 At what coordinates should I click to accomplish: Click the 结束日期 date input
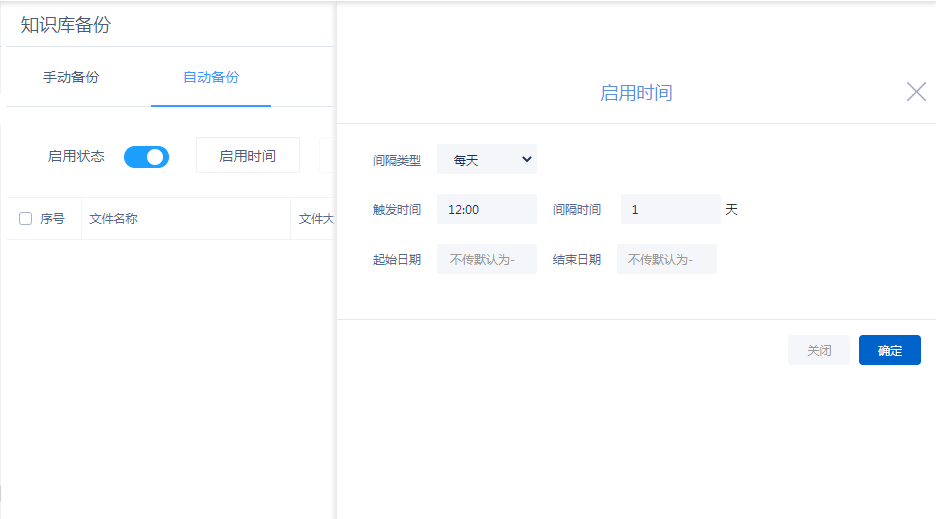[x=666, y=260]
